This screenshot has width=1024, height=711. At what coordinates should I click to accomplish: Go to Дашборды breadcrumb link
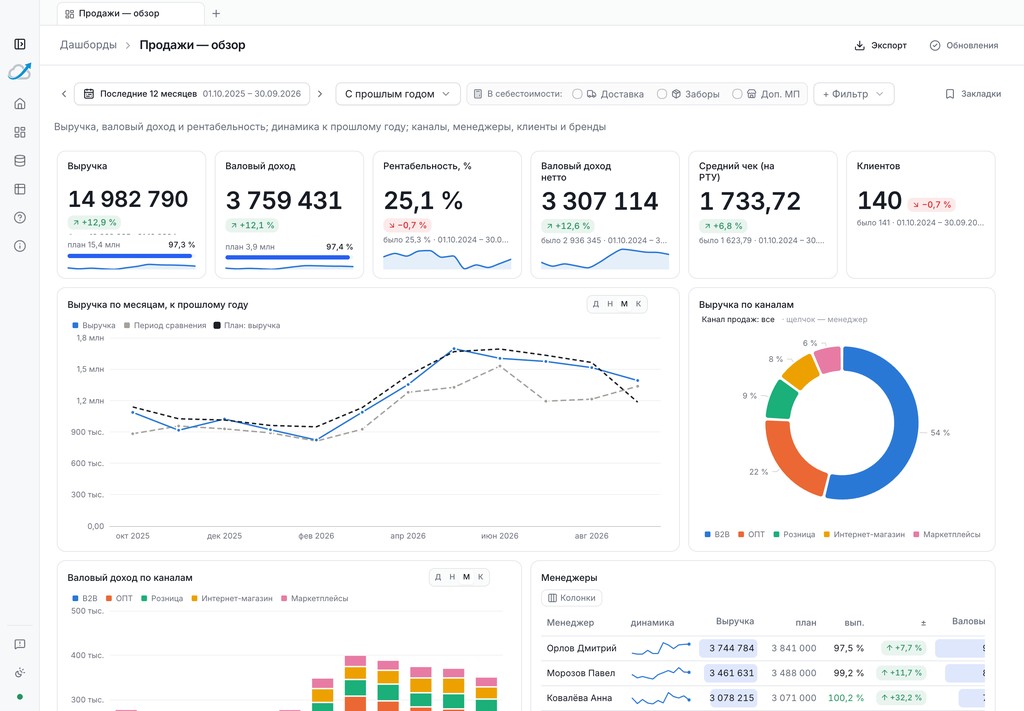point(88,45)
